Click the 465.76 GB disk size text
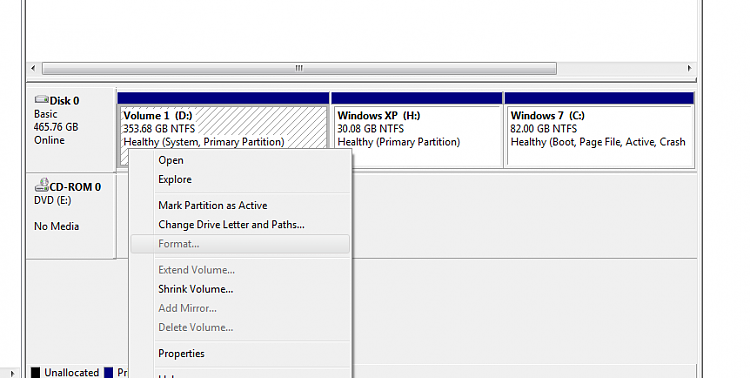The height and width of the screenshot is (378, 750). [x=56, y=127]
